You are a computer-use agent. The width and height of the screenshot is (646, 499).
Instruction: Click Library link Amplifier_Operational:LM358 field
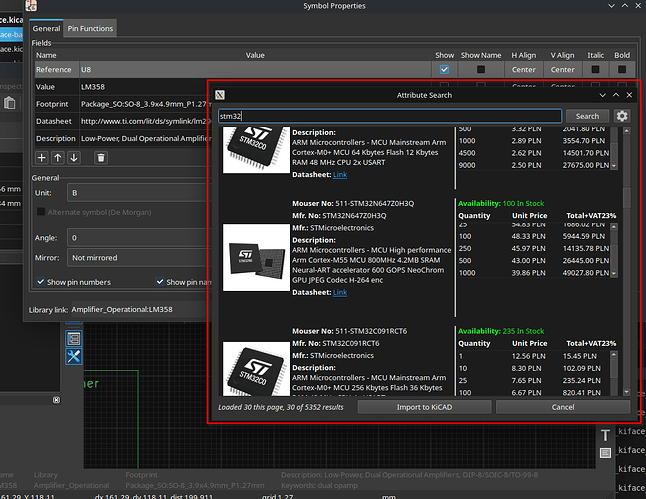click(139, 309)
